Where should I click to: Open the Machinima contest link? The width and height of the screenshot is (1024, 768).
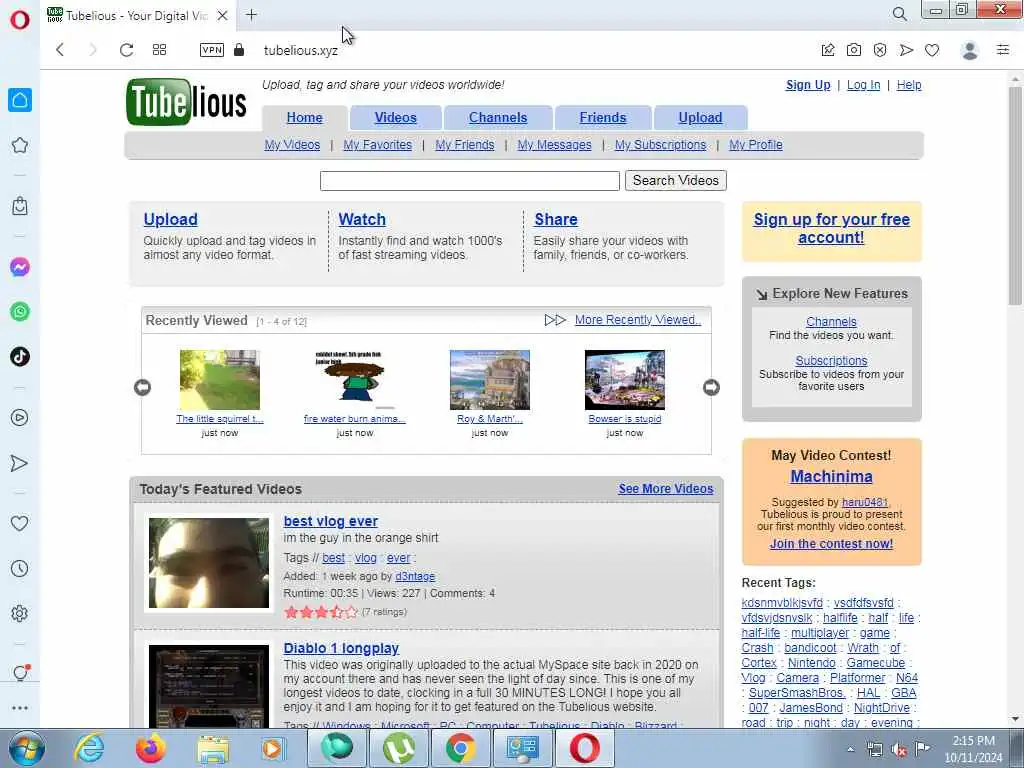point(831,476)
